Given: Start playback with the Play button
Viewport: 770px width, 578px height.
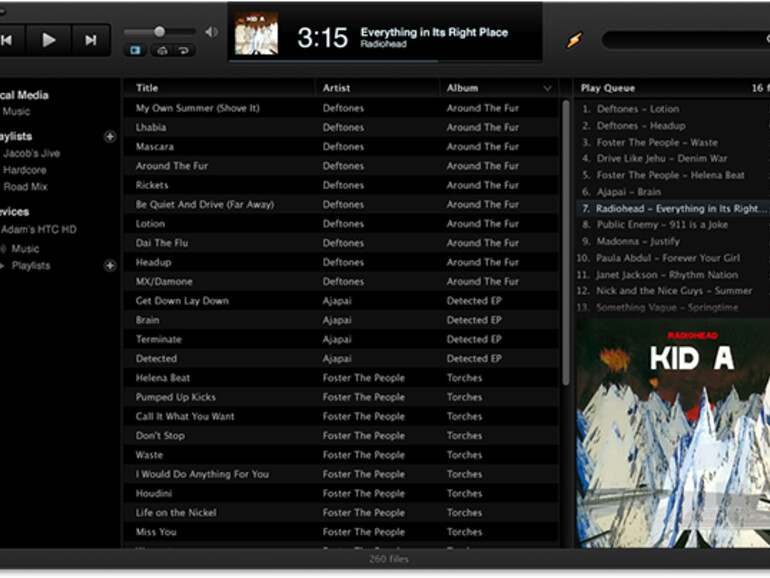Looking at the screenshot, I should [48, 40].
